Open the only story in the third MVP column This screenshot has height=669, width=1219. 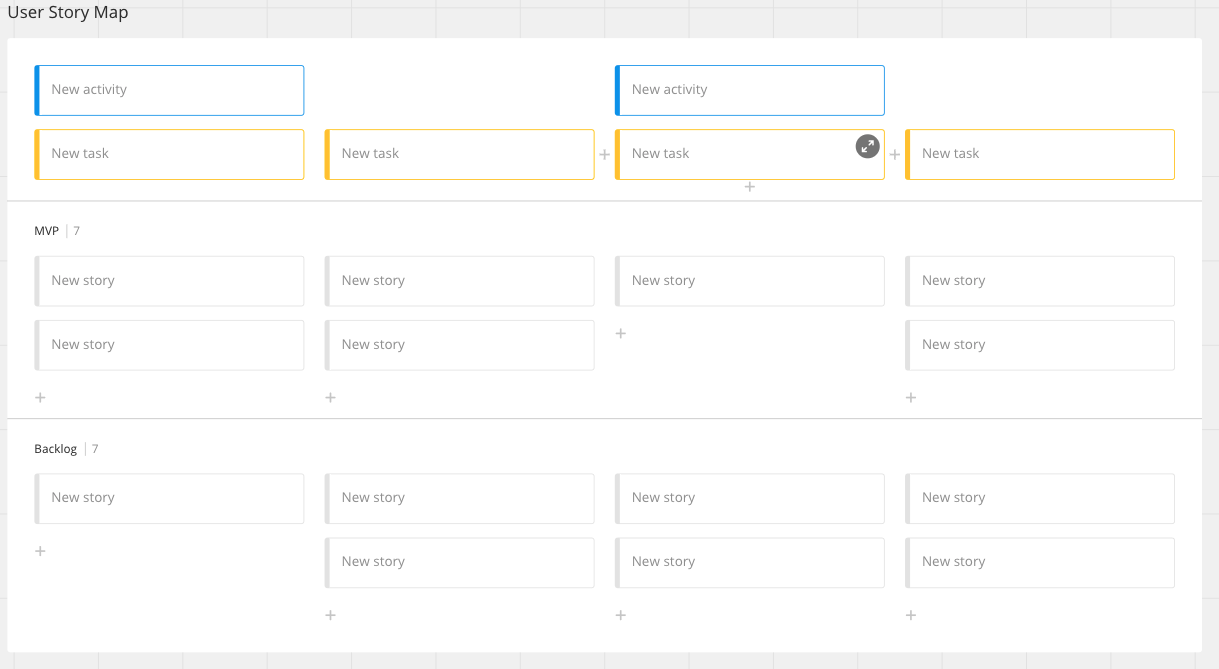click(x=749, y=281)
